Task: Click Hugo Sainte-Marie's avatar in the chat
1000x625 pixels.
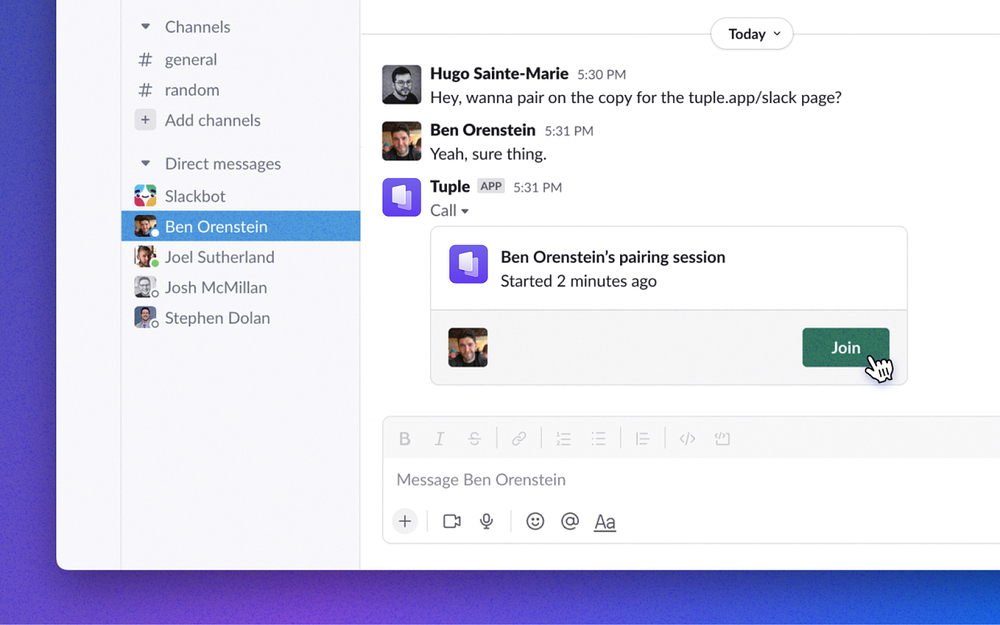Action: [401, 84]
